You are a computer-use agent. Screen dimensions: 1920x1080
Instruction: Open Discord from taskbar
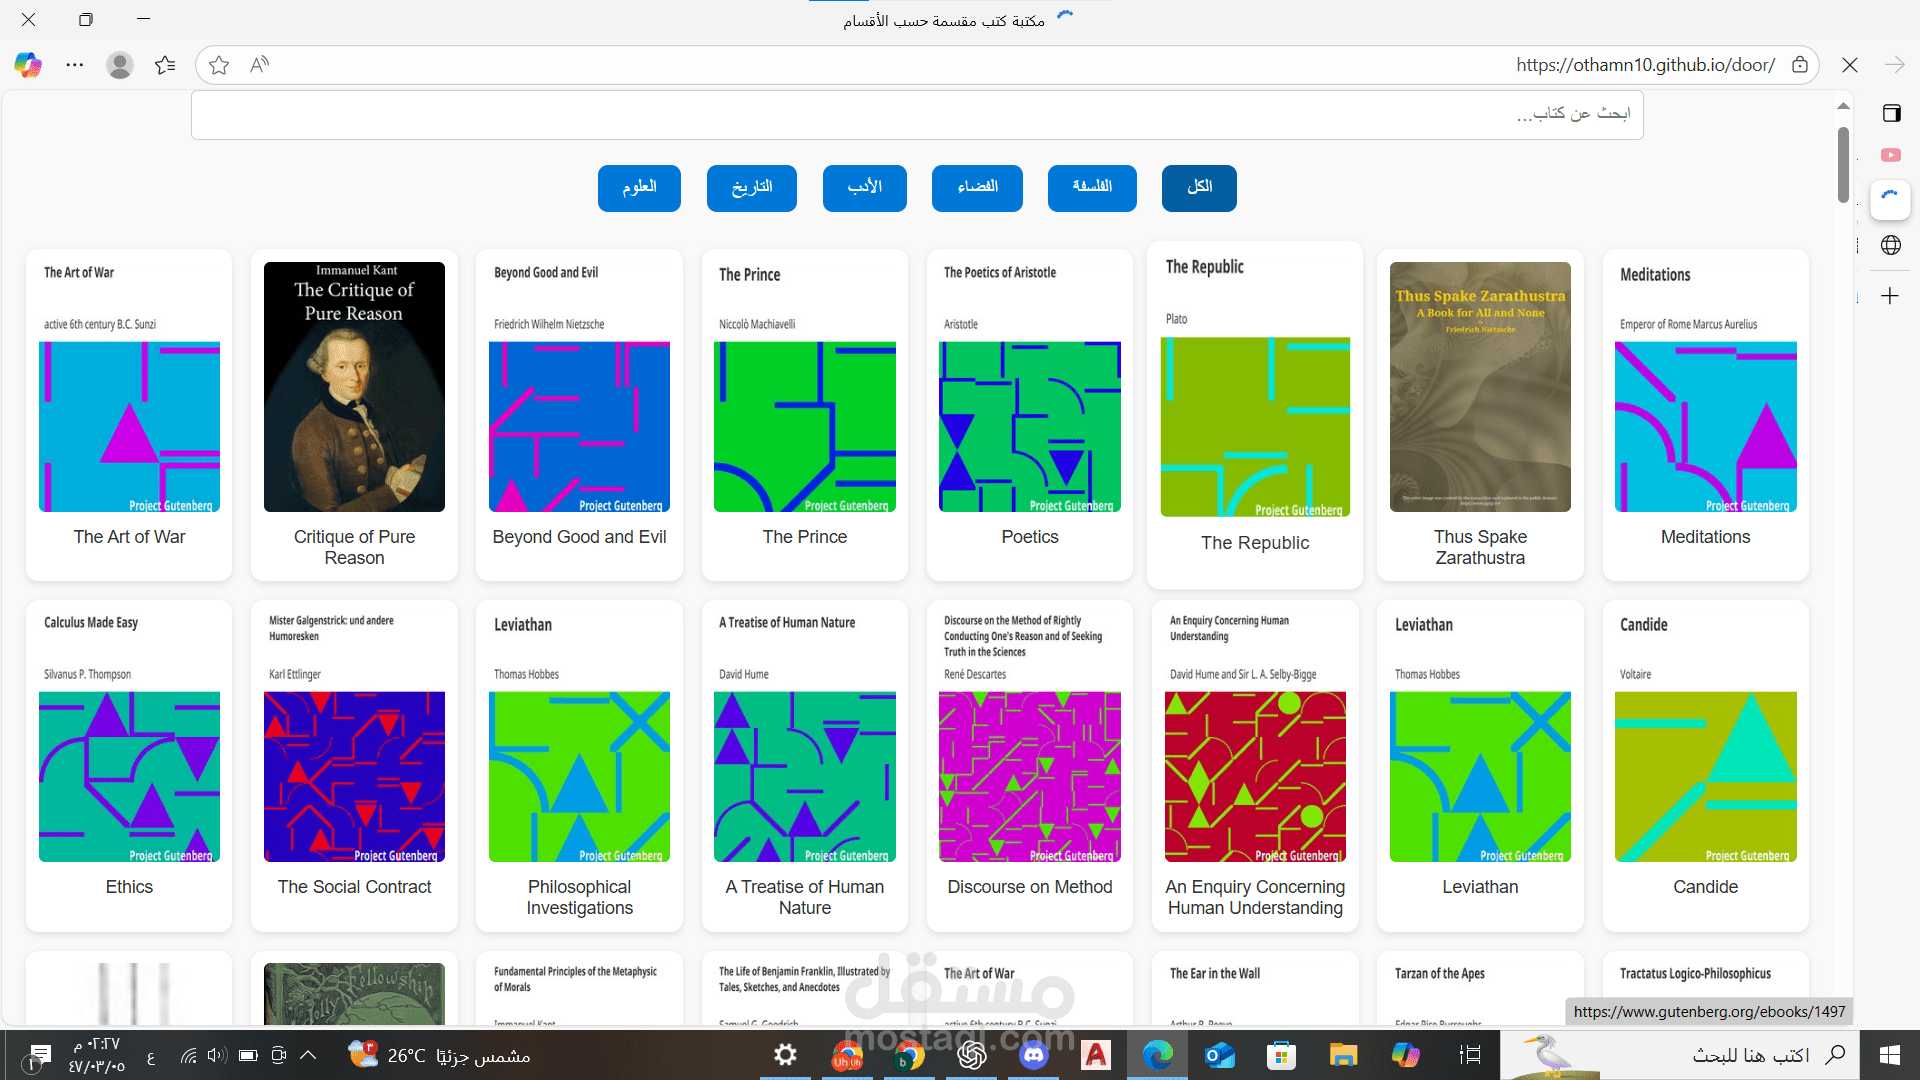pos(1034,1055)
